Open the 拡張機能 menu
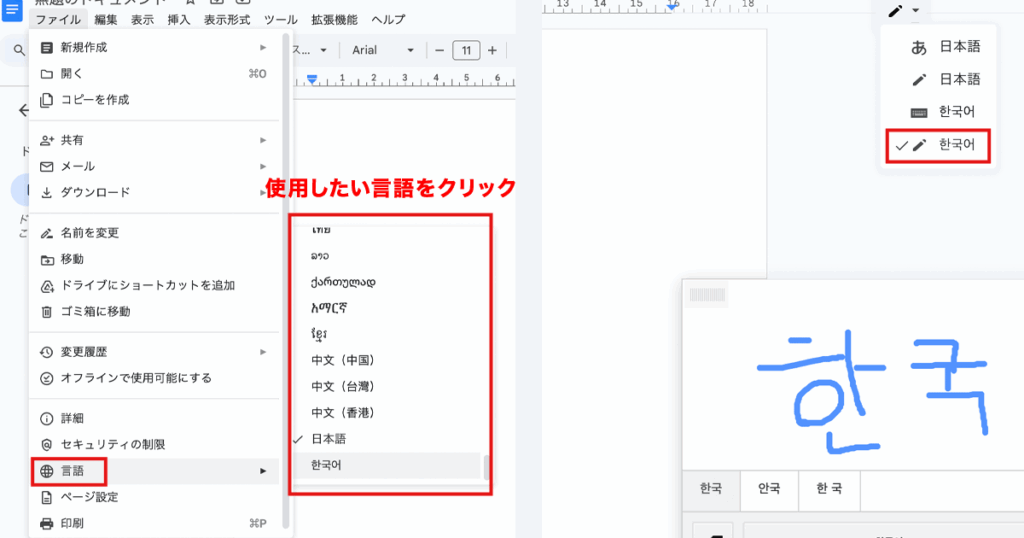Viewport: 1024px width, 538px height. point(334,20)
